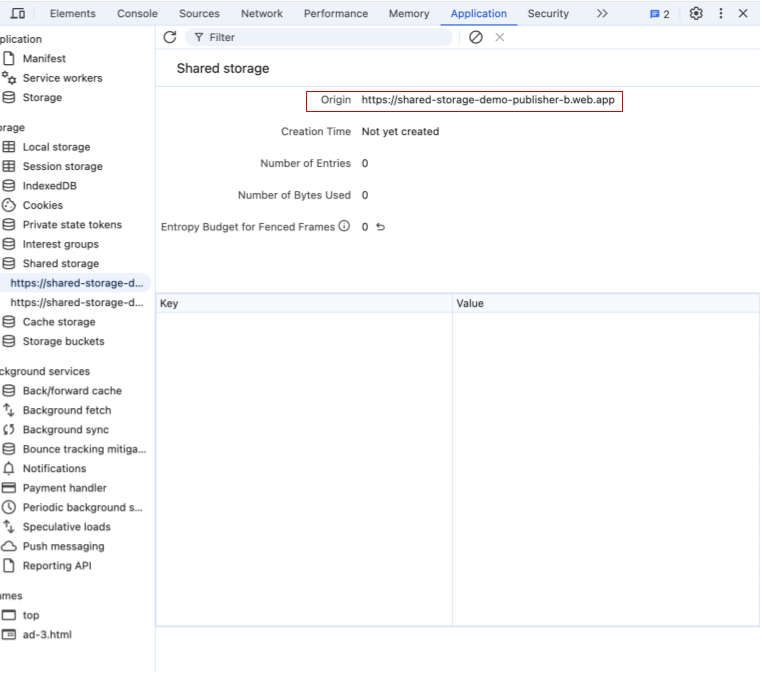Expand the more tabs chevron

(601, 14)
